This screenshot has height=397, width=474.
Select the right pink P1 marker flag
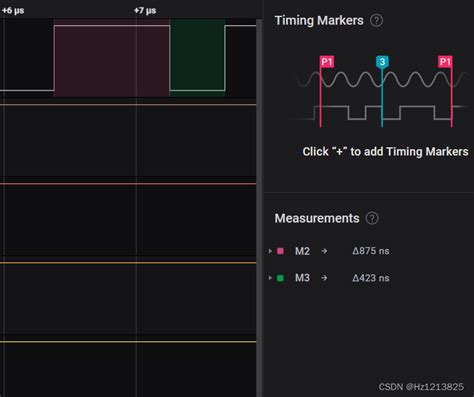pos(445,62)
